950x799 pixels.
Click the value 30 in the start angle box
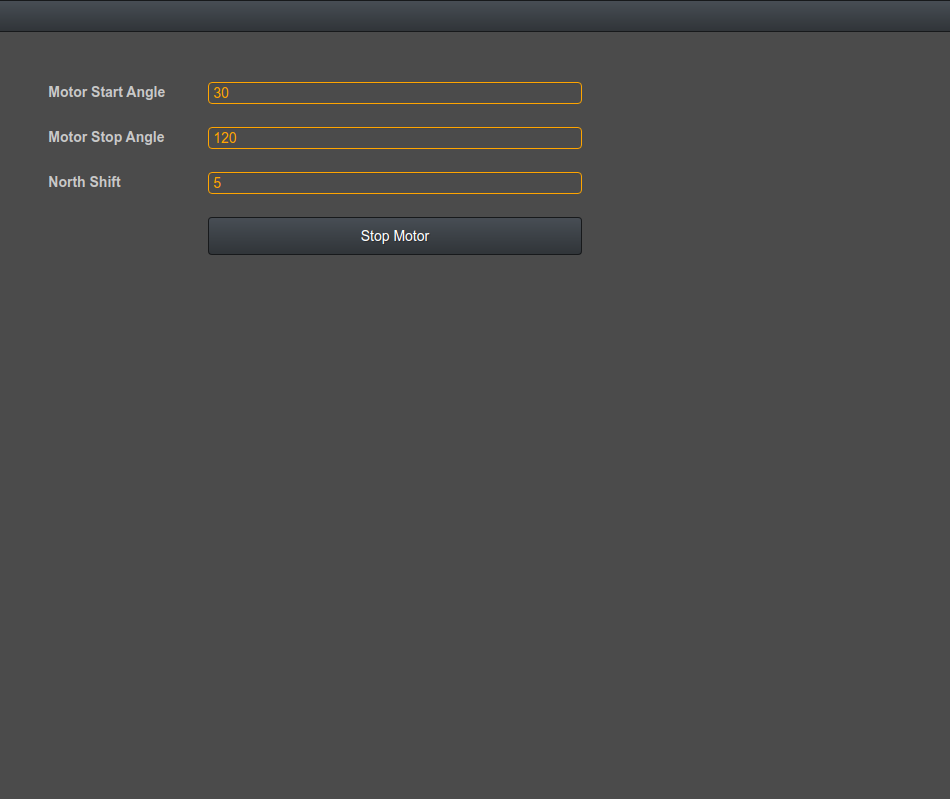point(221,93)
